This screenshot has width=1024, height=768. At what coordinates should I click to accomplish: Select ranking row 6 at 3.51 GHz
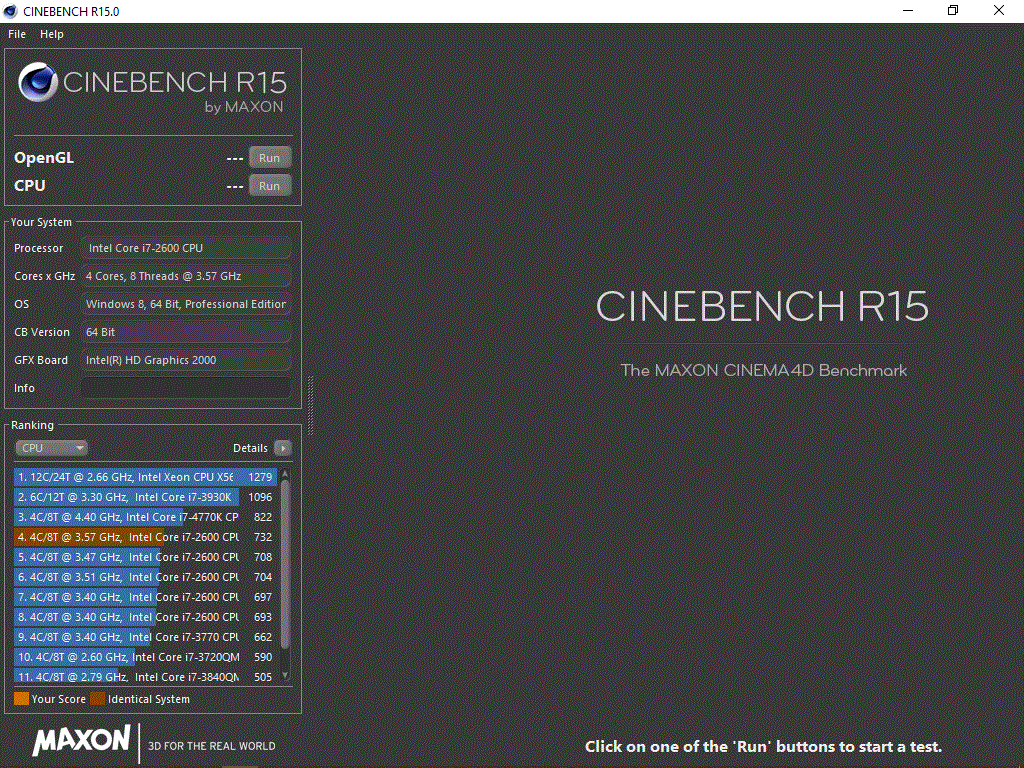click(x=146, y=577)
